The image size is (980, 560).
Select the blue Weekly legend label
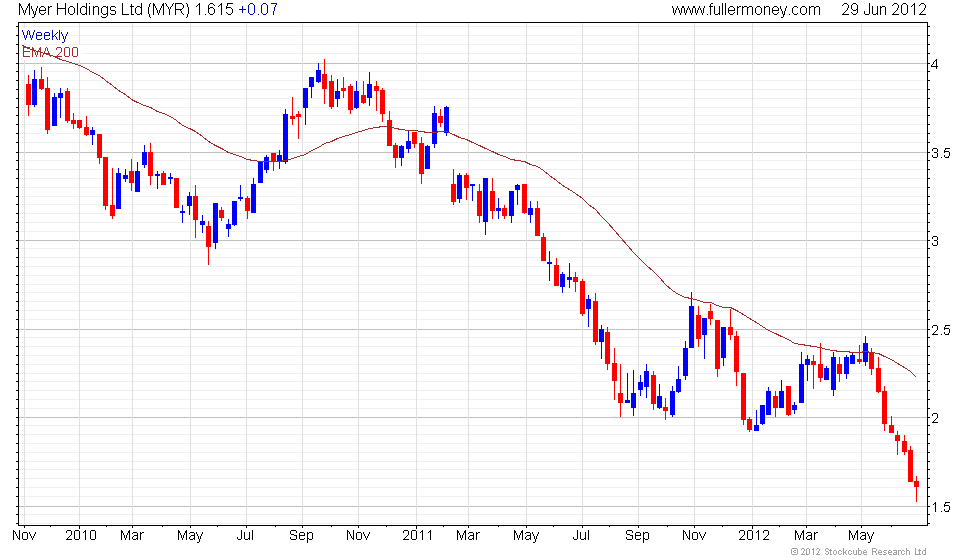point(45,36)
